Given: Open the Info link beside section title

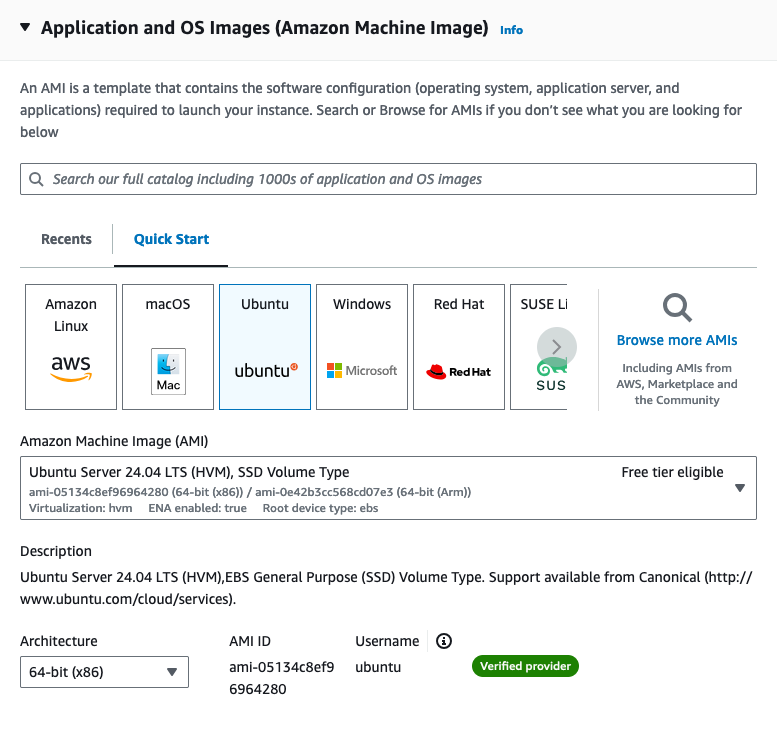Looking at the screenshot, I should tap(511, 30).
